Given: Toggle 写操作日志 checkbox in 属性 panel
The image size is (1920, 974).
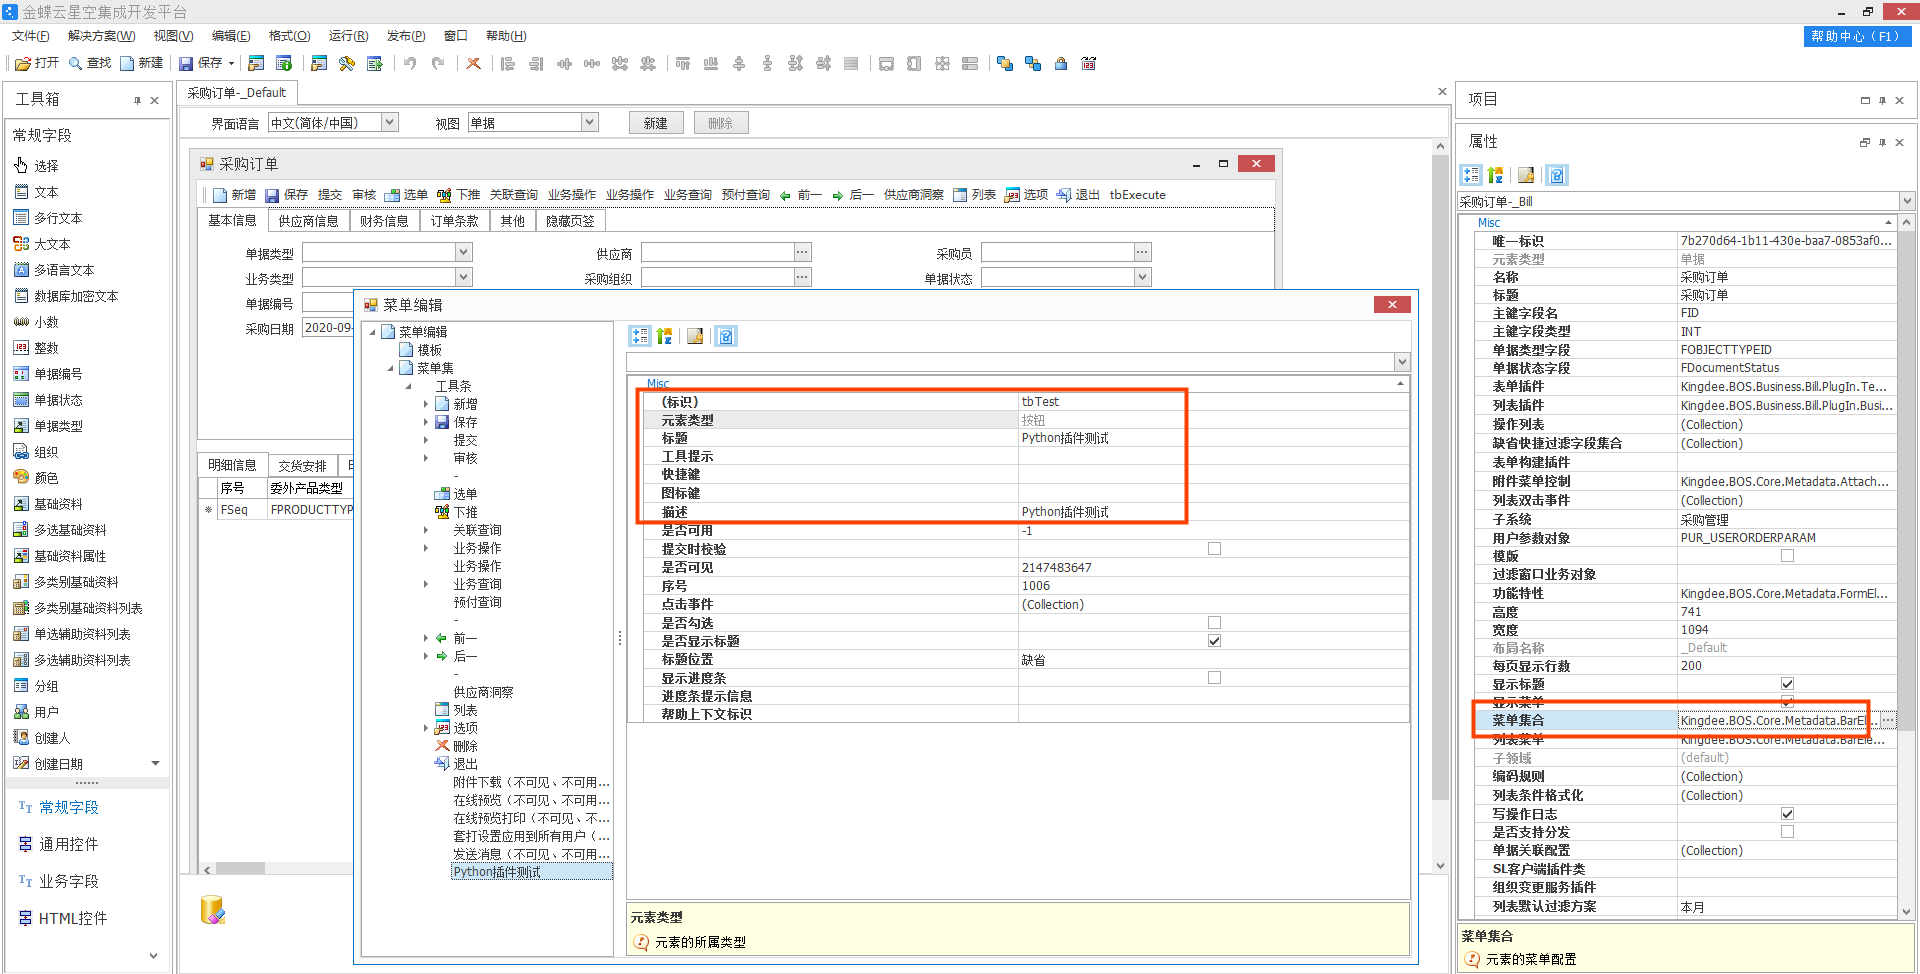Looking at the screenshot, I should pyautogui.click(x=1787, y=814).
